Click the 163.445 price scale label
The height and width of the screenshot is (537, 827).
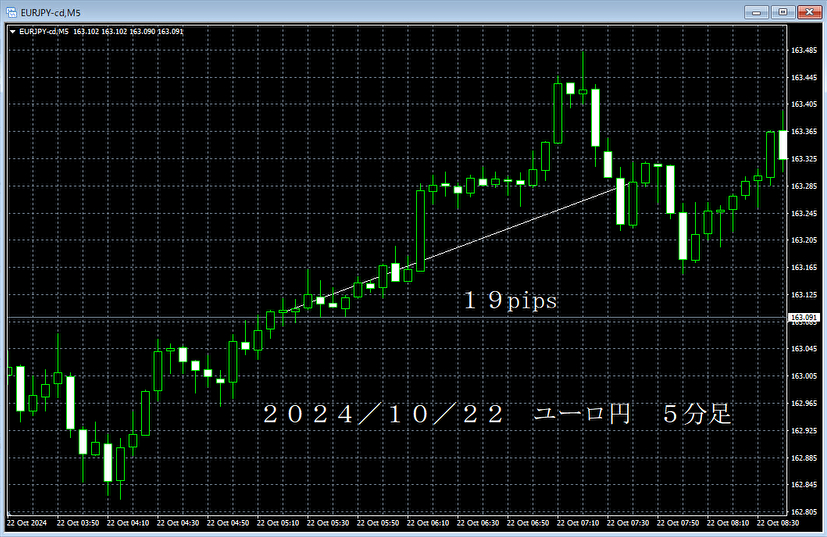point(804,78)
